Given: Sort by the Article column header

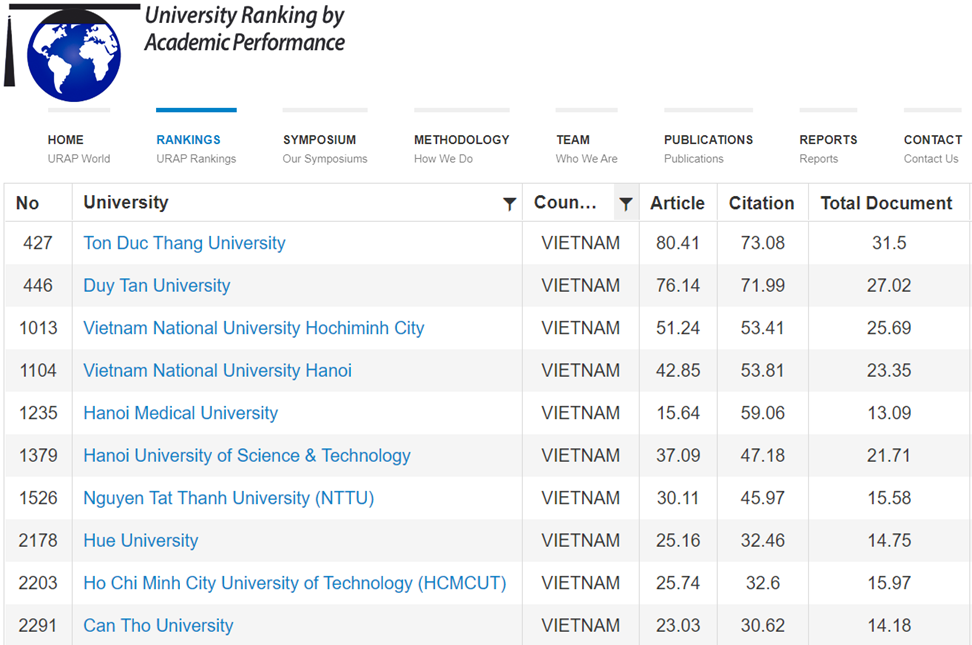Looking at the screenshot, I should [677, 203].
